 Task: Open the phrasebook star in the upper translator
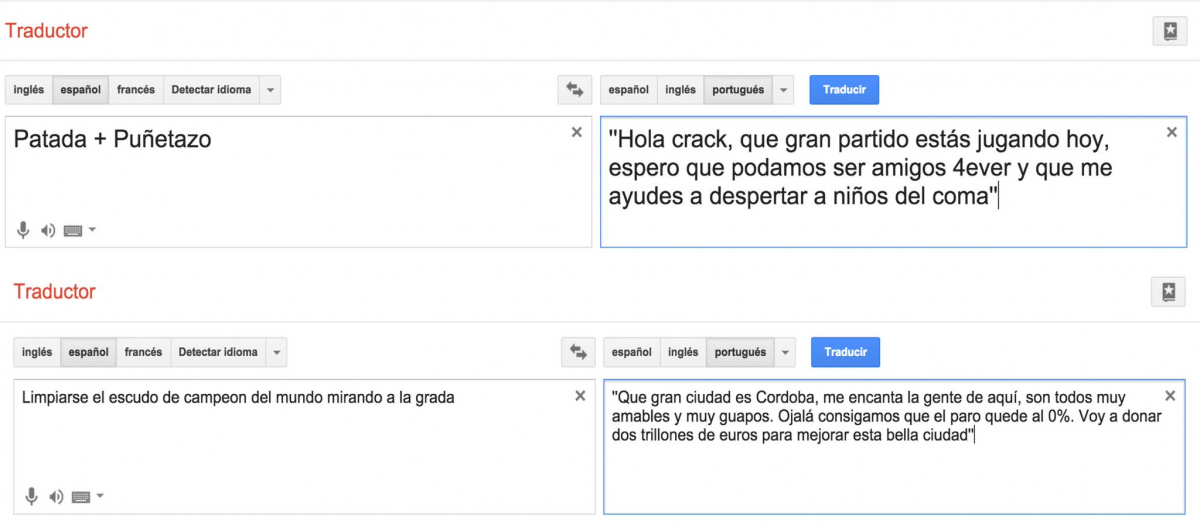point(1169,31)
